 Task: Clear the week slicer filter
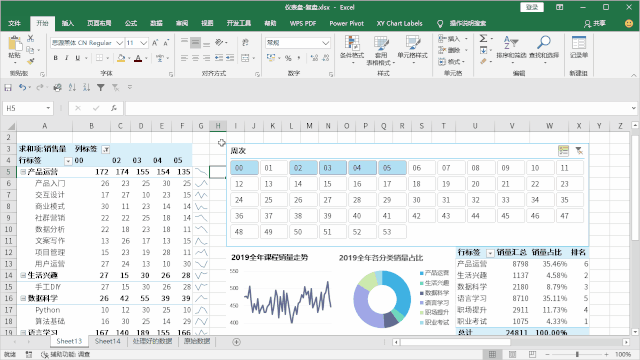[579, 151]
